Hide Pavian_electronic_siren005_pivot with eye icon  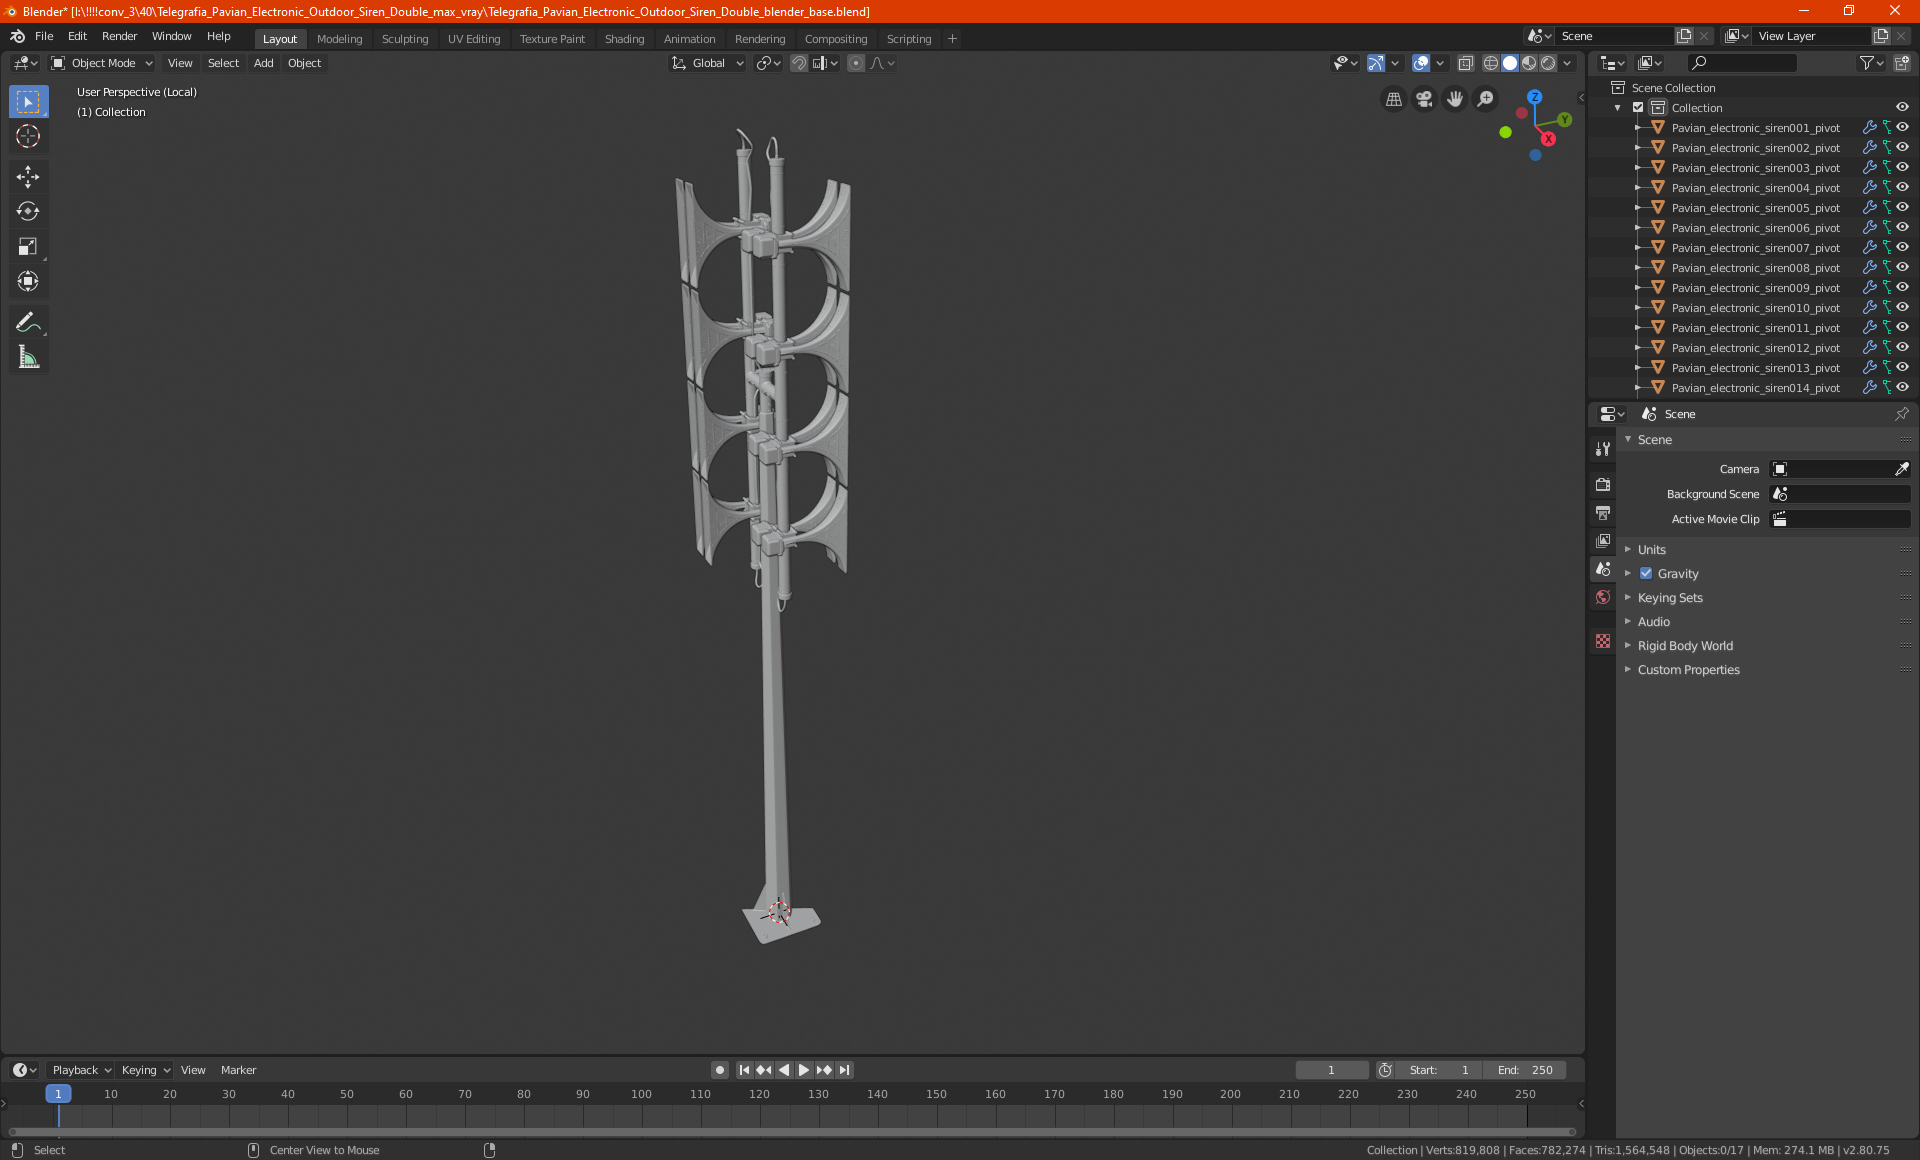(1902, 208)
